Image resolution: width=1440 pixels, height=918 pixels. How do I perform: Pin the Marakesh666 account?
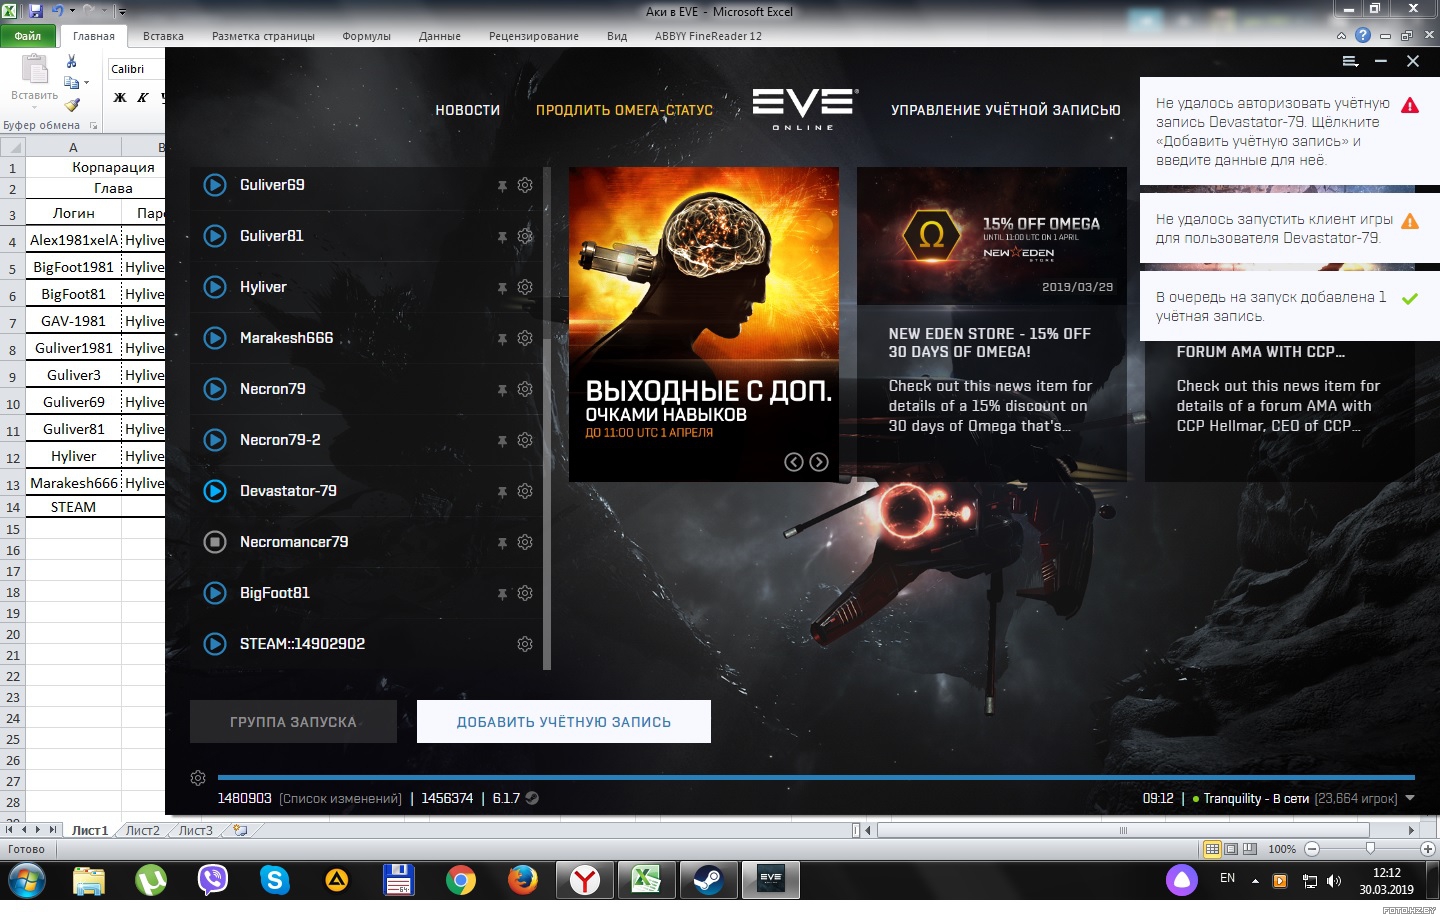click(502, 339)
